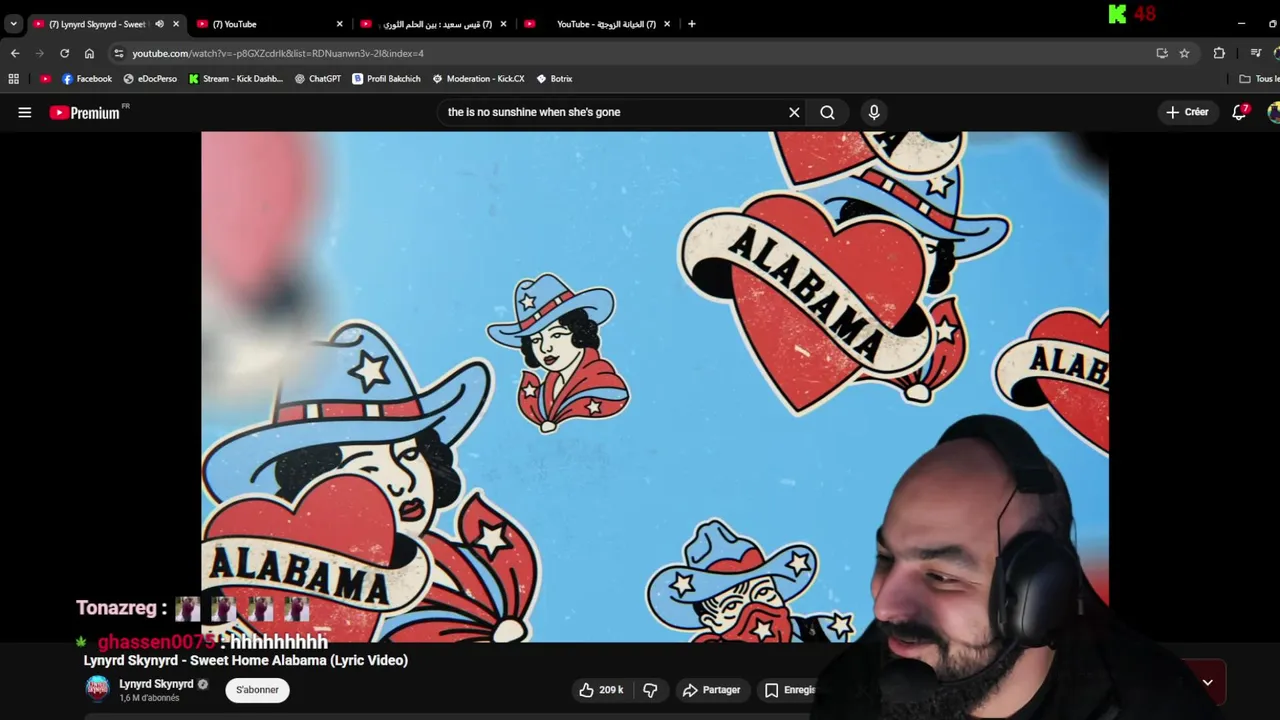Open the Créer upload menu

pyautogui.click(x=1187, y=112)
